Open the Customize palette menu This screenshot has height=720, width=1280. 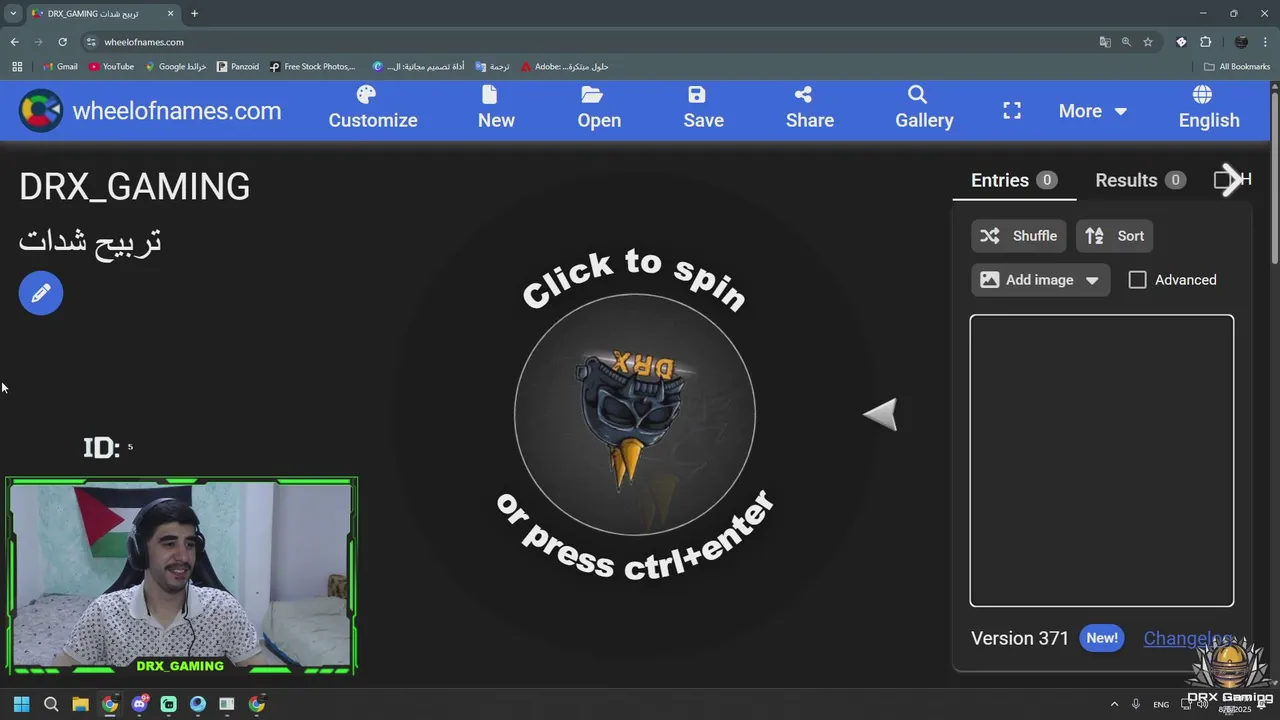pyautogui.click(x=373, y=108)
